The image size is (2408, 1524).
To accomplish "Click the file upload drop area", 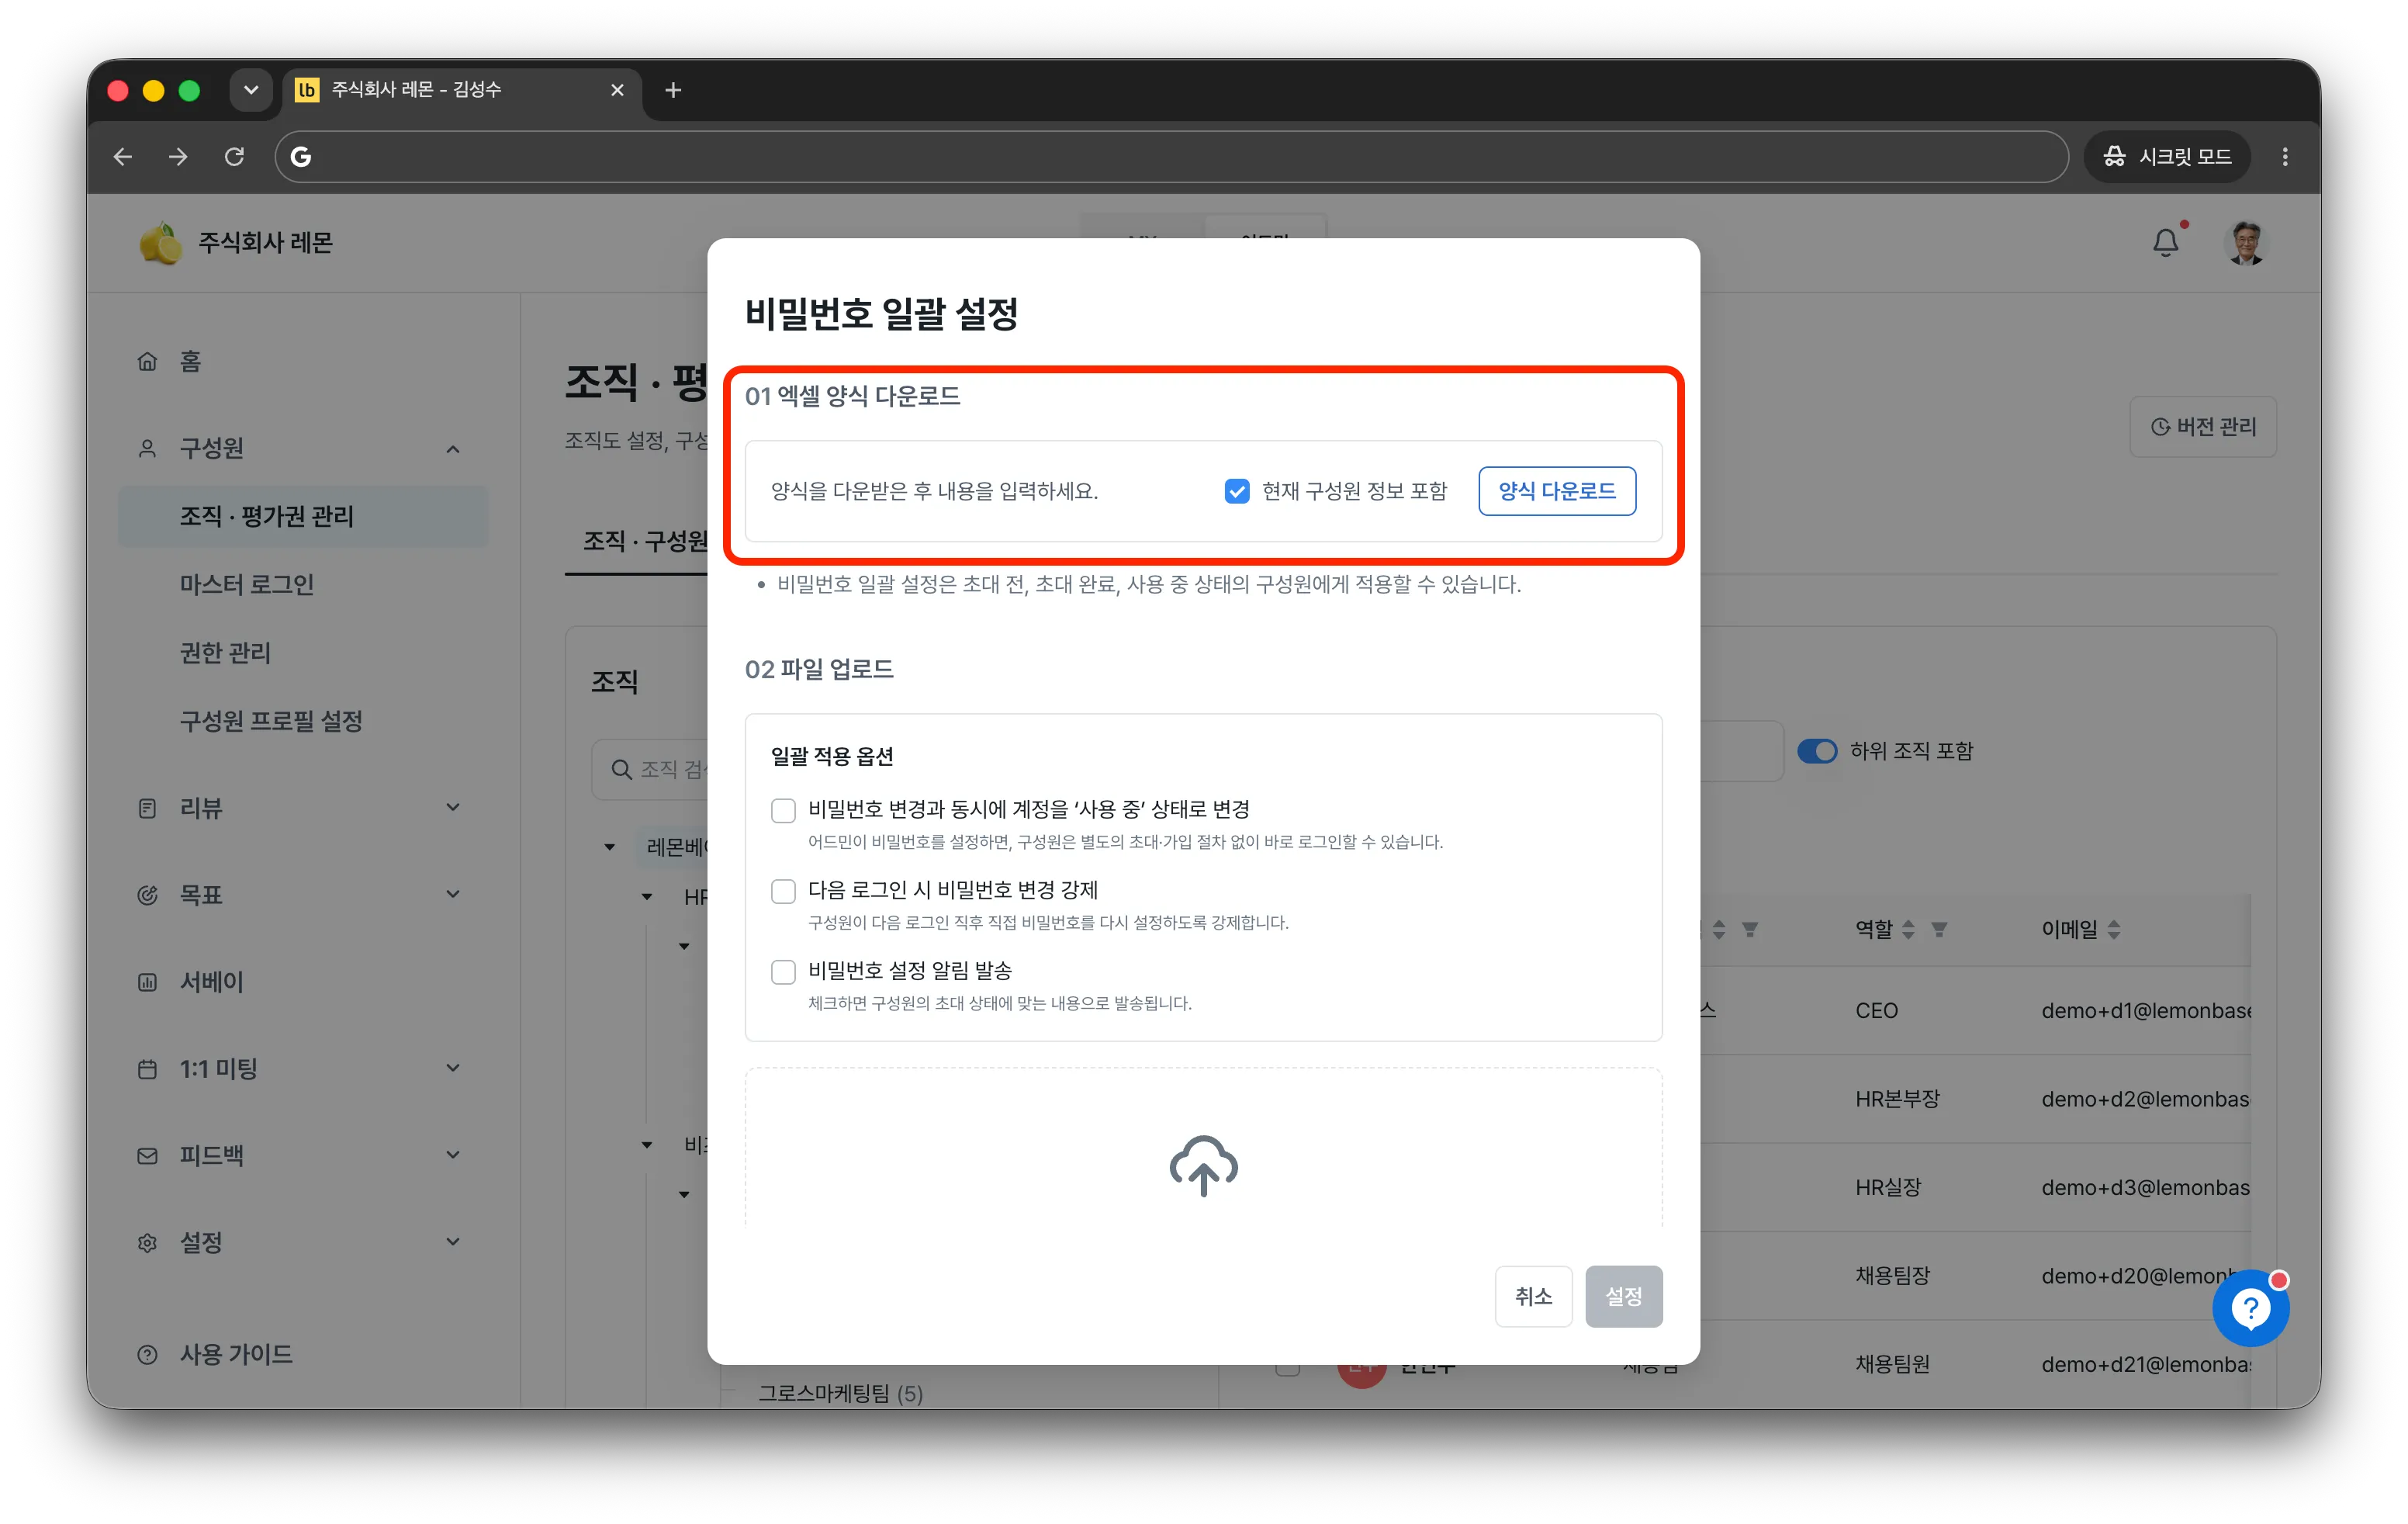I will 1203,1148.
